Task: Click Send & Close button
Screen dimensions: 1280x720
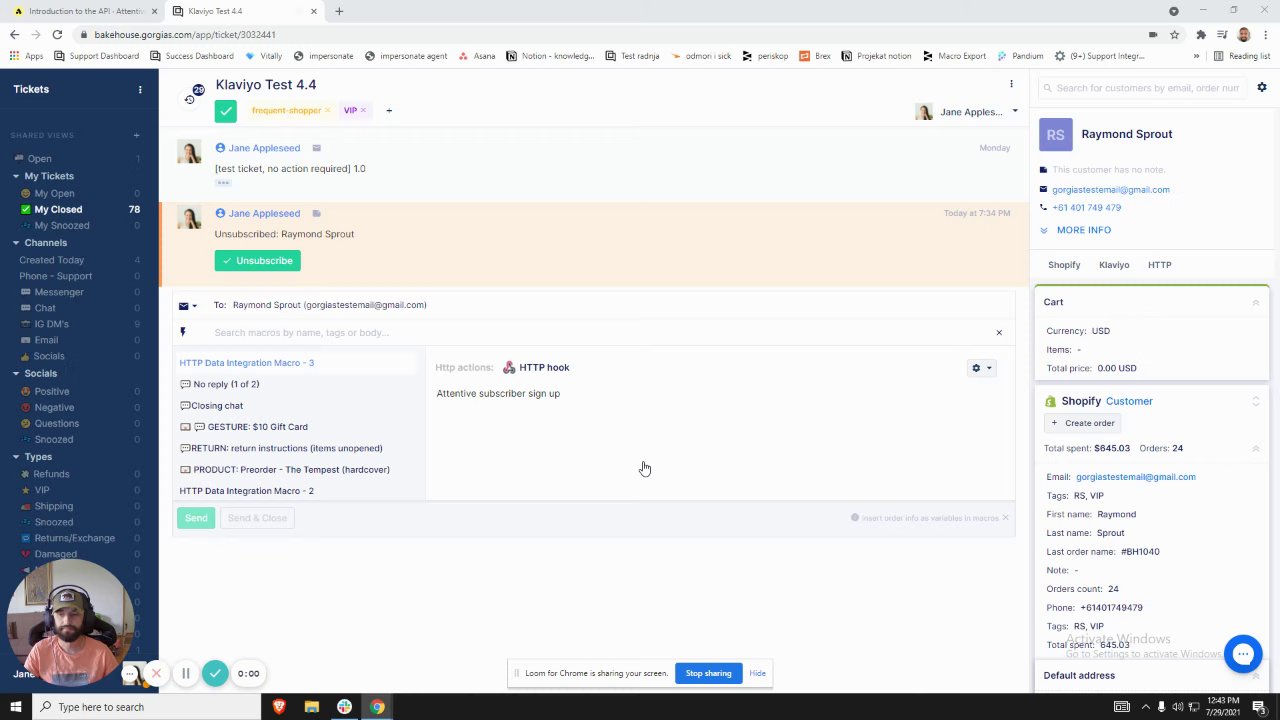Action: (257, 518)
